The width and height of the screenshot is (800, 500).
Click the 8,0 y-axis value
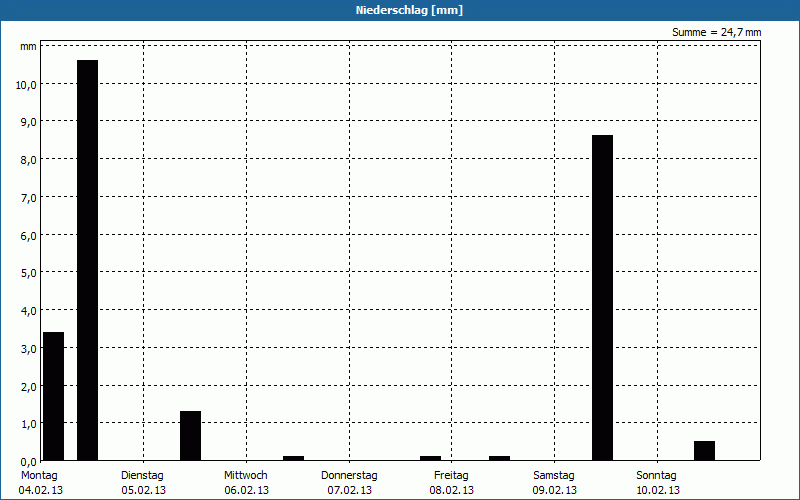[29, 160]
